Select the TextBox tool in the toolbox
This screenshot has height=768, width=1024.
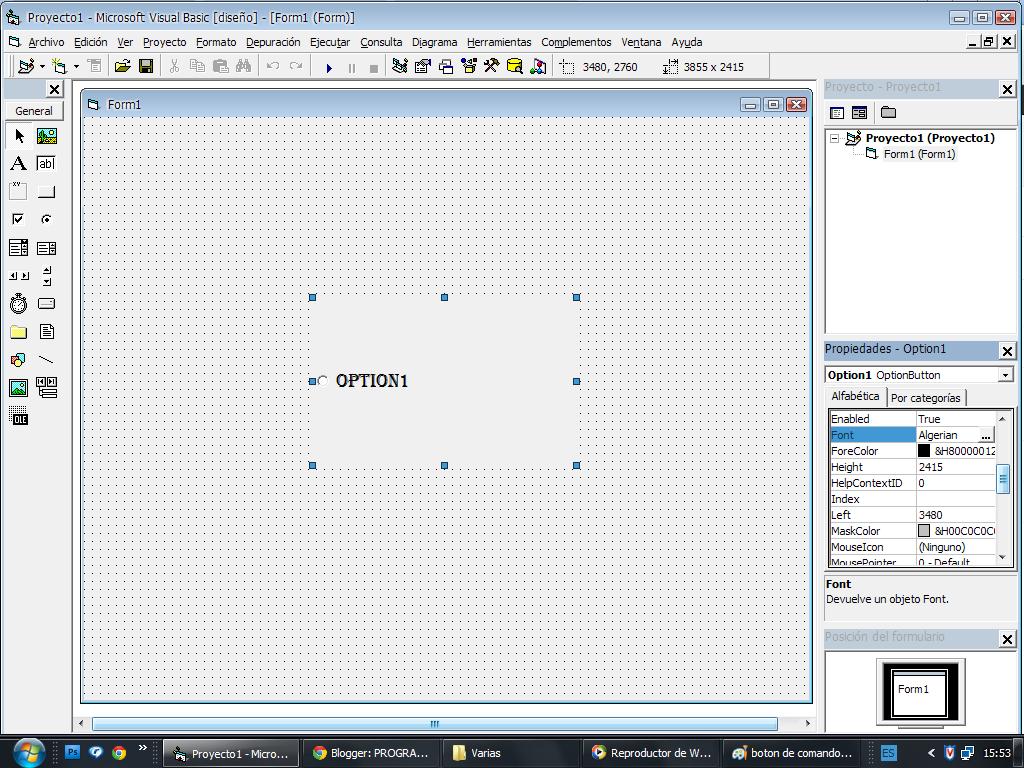(x=46, y=163)
